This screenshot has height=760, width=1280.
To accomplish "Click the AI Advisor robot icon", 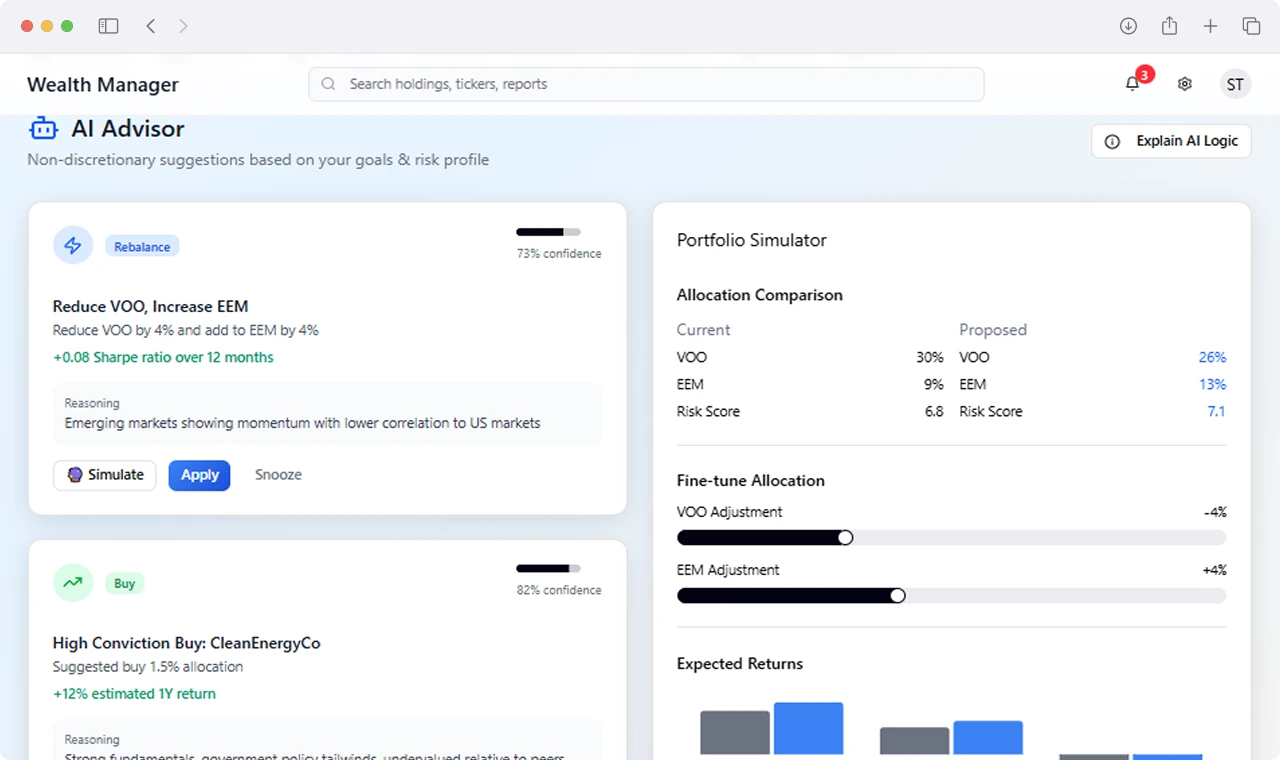I will pos(43,128).
